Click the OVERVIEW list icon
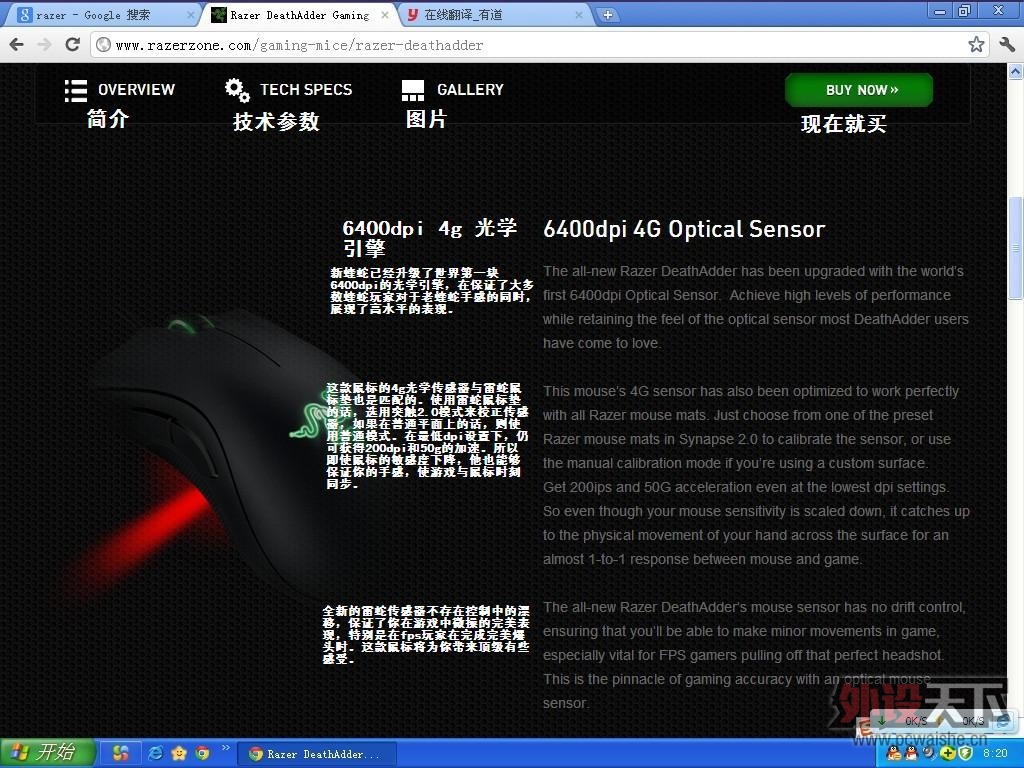Image resolution: width=1024 pixels, height=768 pixels. coord(76,91)
